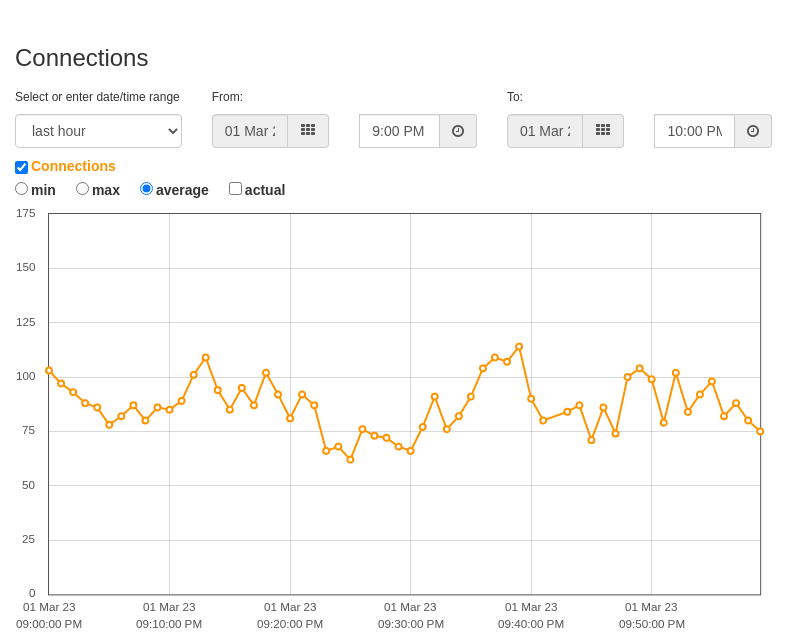Open the From date calendar picker icon

[x=308, y=131]
